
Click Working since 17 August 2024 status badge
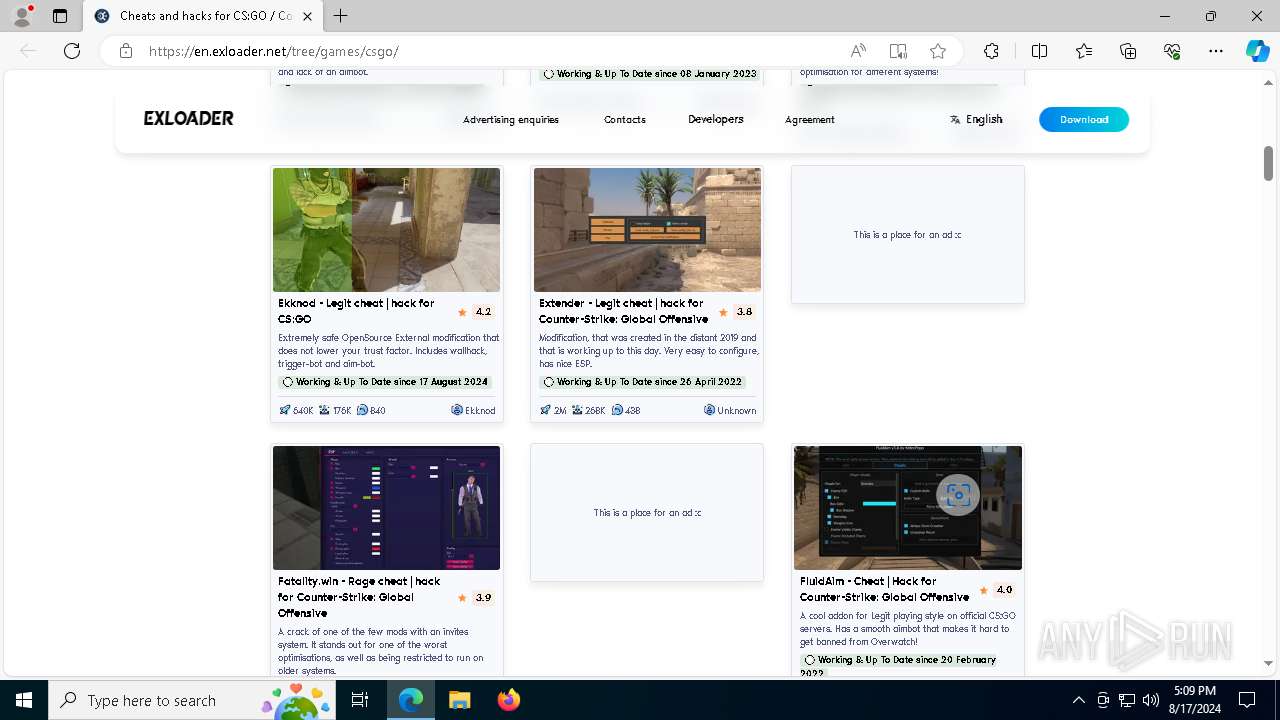click(x=385, y=382)
